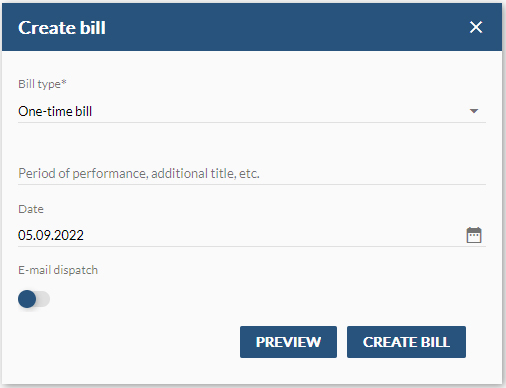Click the grey track of the dispatch switch
Image resolution: width=506 pixels, height=388 pixels.
(43, 299)
